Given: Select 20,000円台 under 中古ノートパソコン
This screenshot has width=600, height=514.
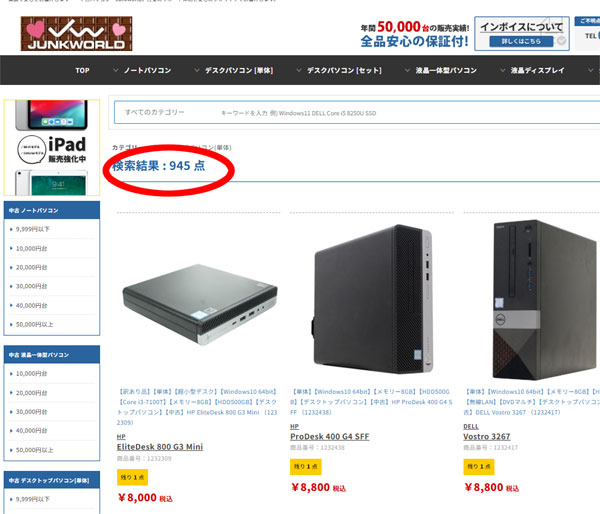Looking at the screenshot, I should pyautogui.click(x=31, y=268).
